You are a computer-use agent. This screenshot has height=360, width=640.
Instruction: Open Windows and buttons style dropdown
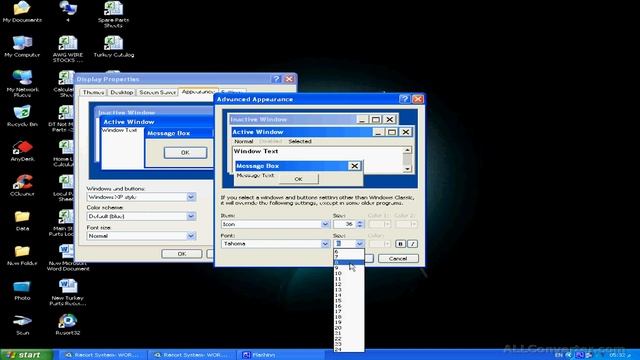(x=191, y=197)
